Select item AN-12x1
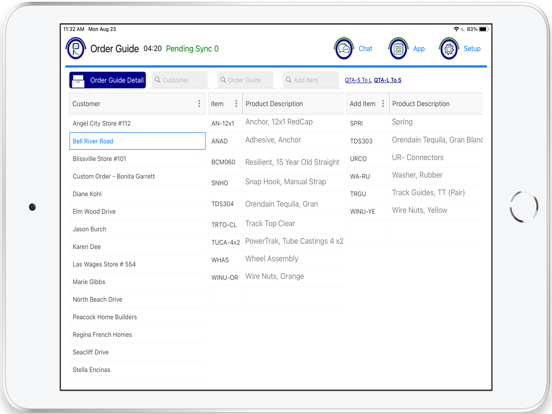 (x=222, y=123)
